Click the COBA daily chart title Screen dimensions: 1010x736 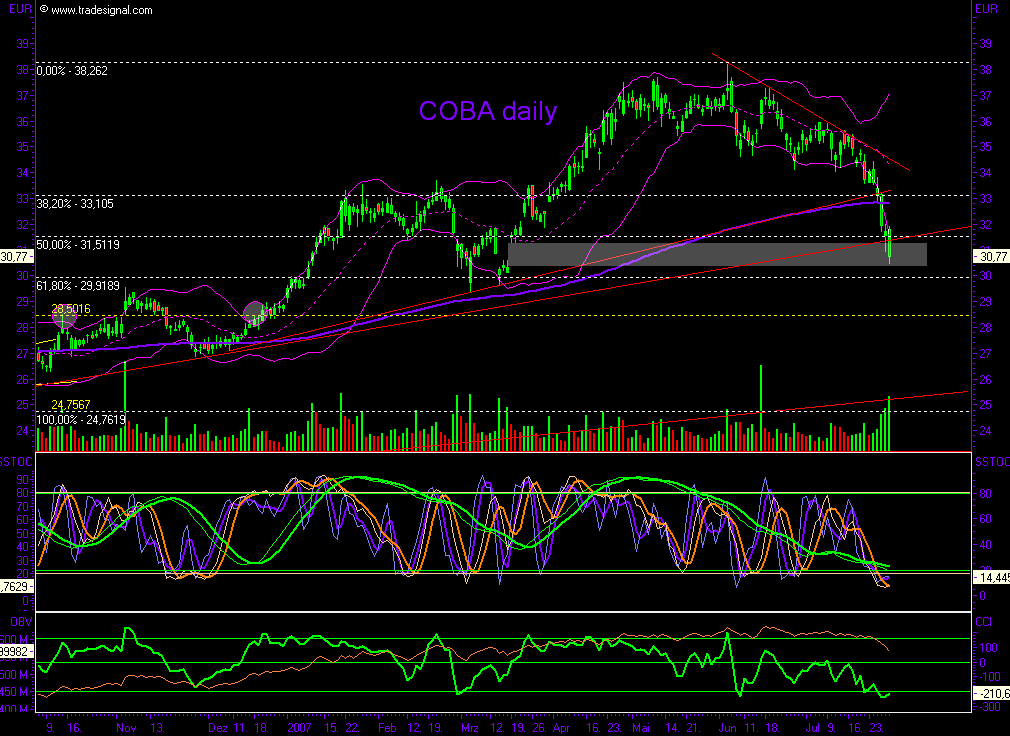point(487,112)
